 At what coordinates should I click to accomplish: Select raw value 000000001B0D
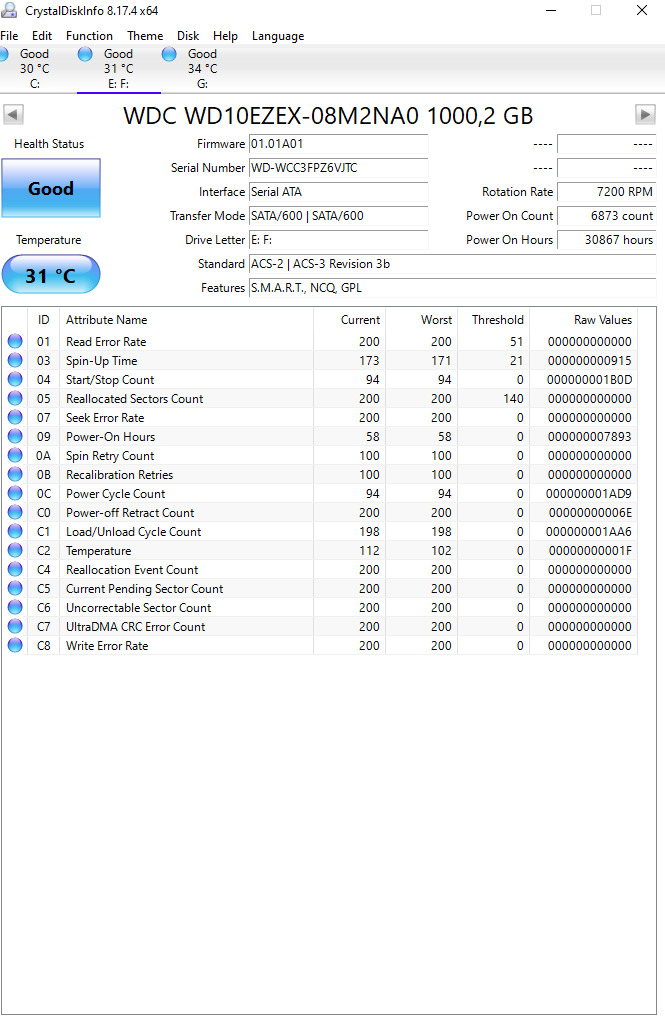point(590,380)
